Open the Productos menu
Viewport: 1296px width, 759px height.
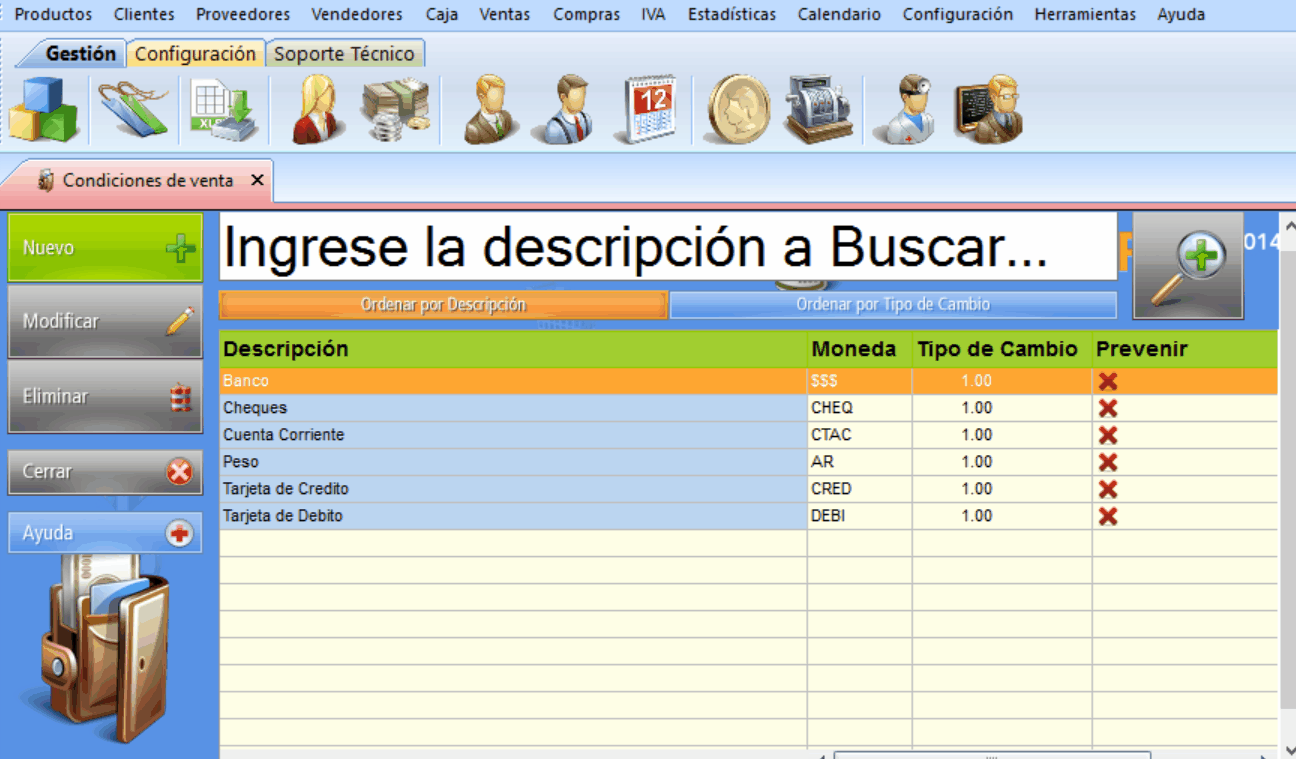pyautogui.click(x=53, y=14)
